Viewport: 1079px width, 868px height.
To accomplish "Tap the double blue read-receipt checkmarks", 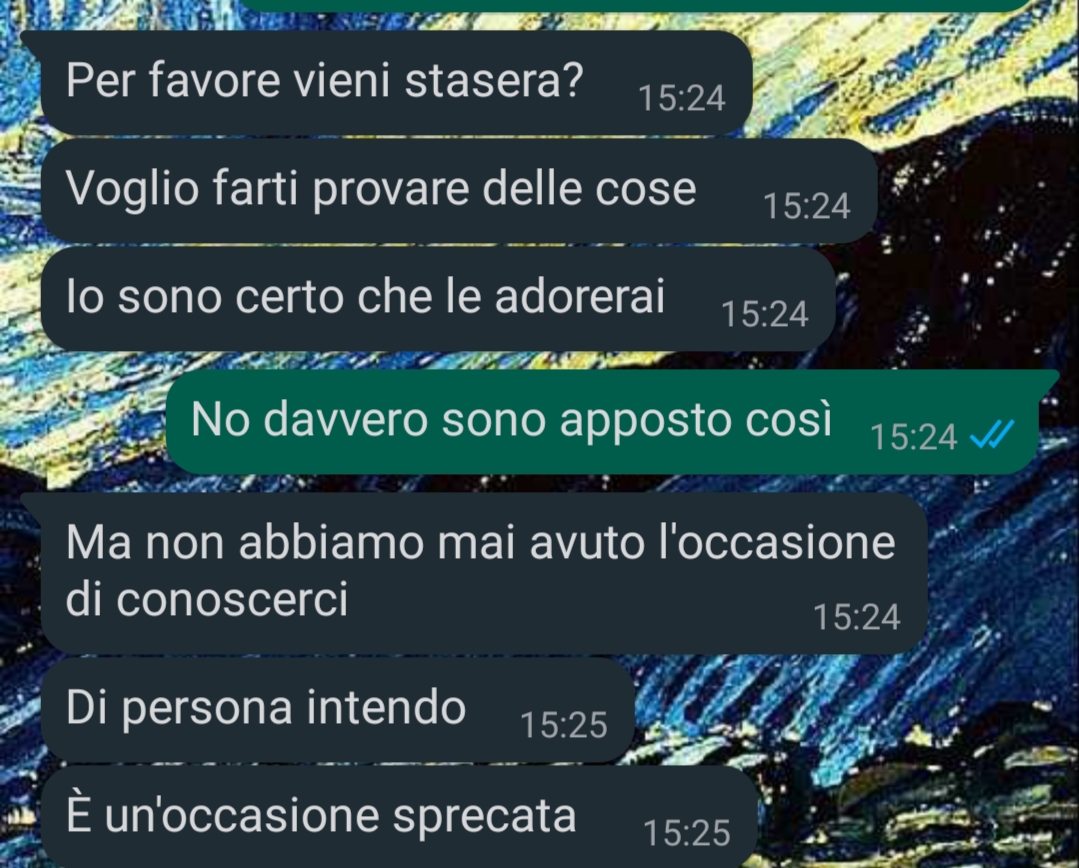I will point(992,436).
